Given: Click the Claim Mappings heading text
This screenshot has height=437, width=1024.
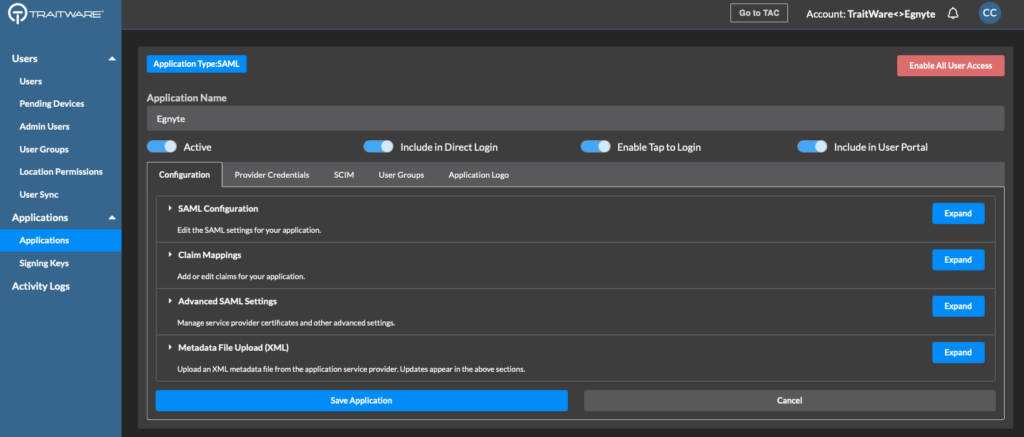Looking at the screenshot, I should point(210,255).
